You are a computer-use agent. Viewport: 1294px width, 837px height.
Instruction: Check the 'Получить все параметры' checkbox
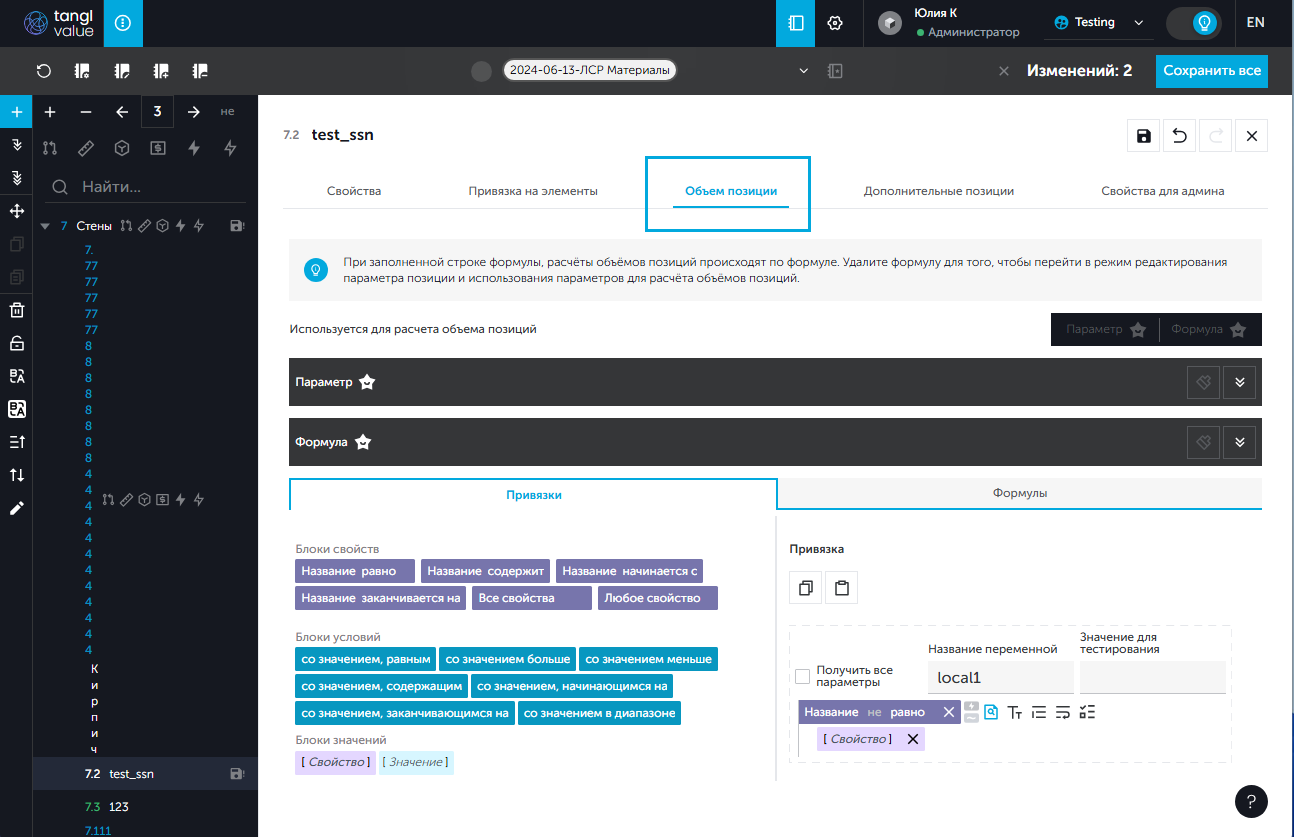[802, 677]
